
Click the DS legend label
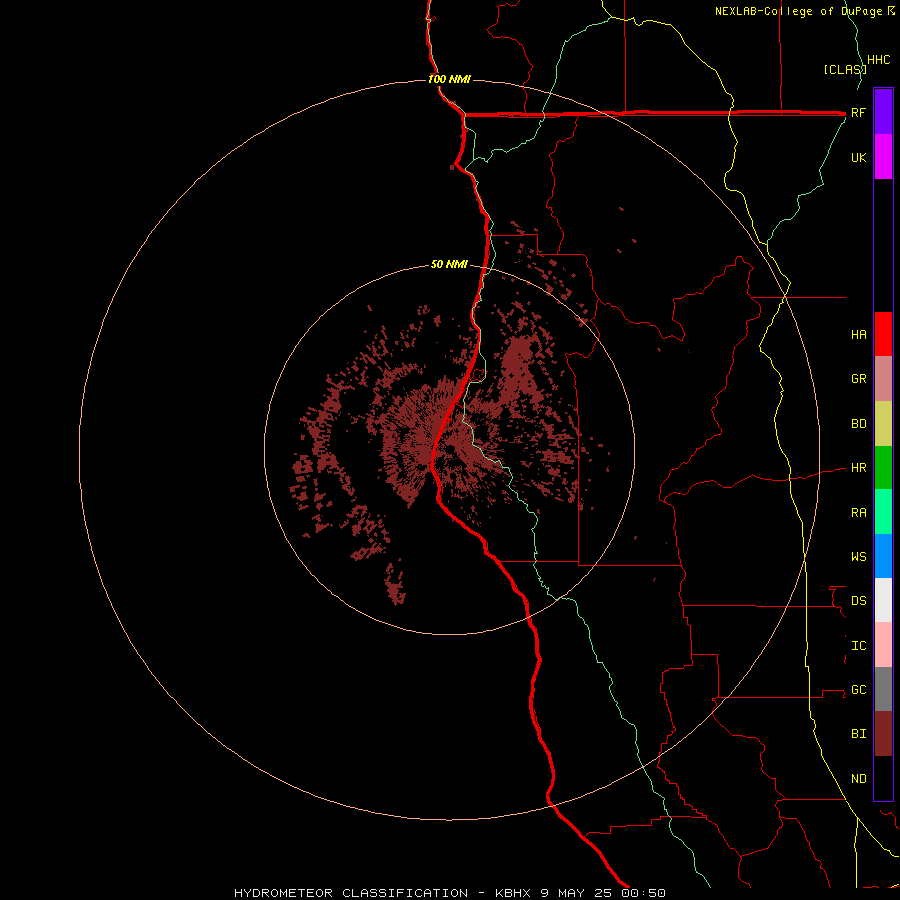click(x=858, y=601)
